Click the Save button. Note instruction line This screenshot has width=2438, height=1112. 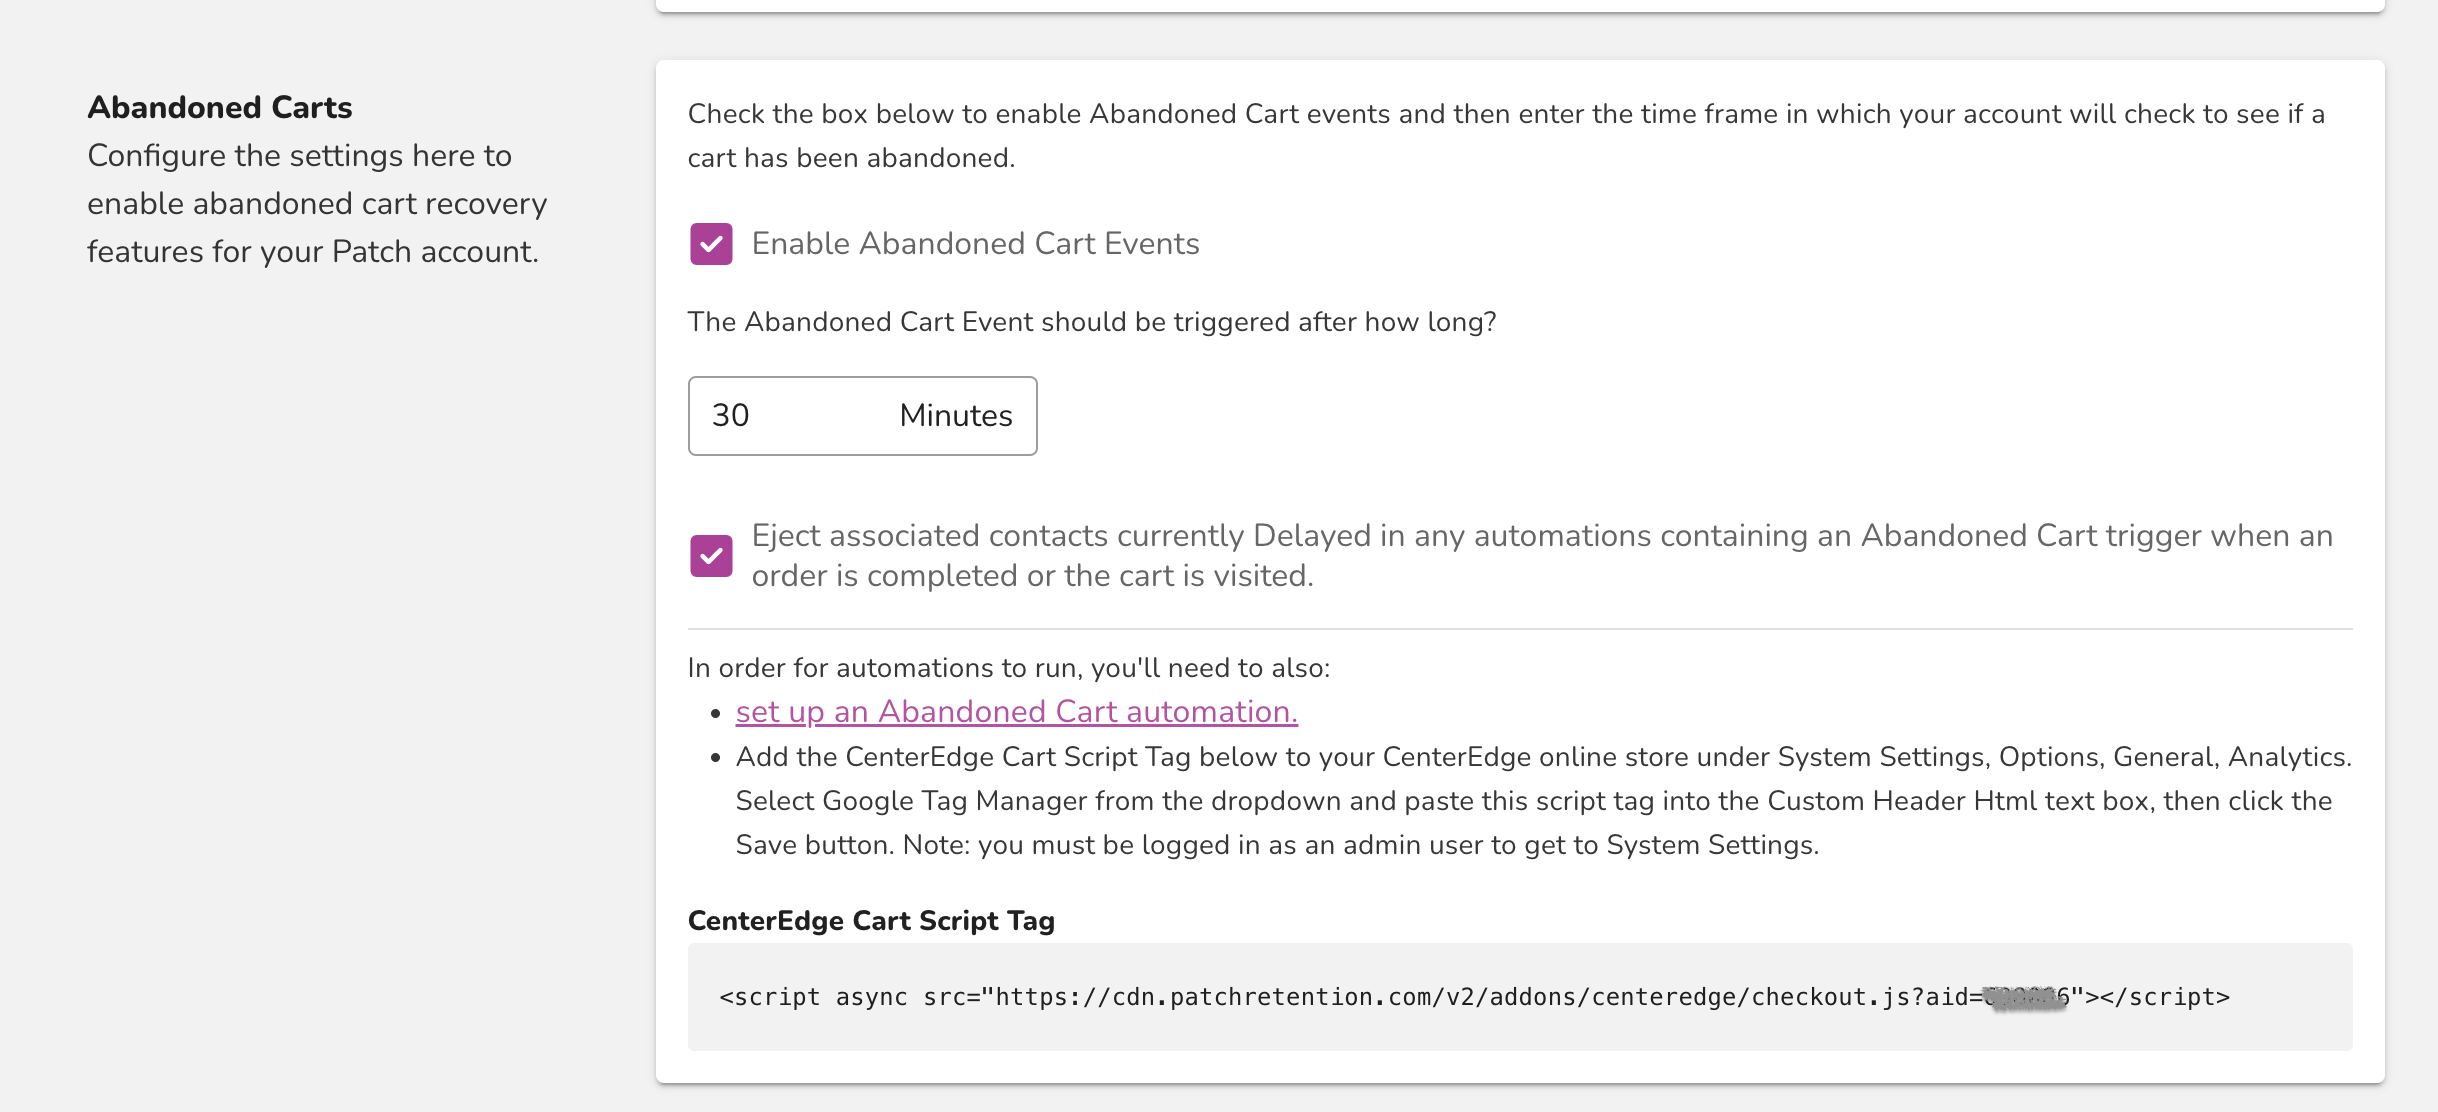pyautogui.click(x=1276, y=845)
